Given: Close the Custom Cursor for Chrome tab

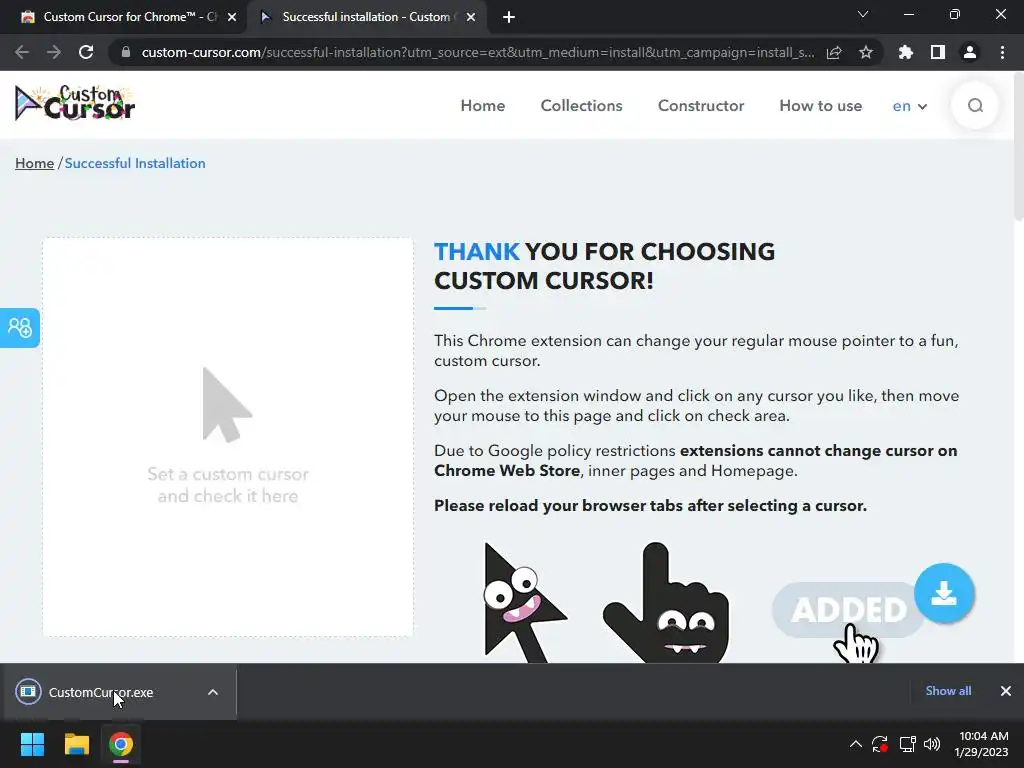Looking at the screenshot, I should [232, 18].
